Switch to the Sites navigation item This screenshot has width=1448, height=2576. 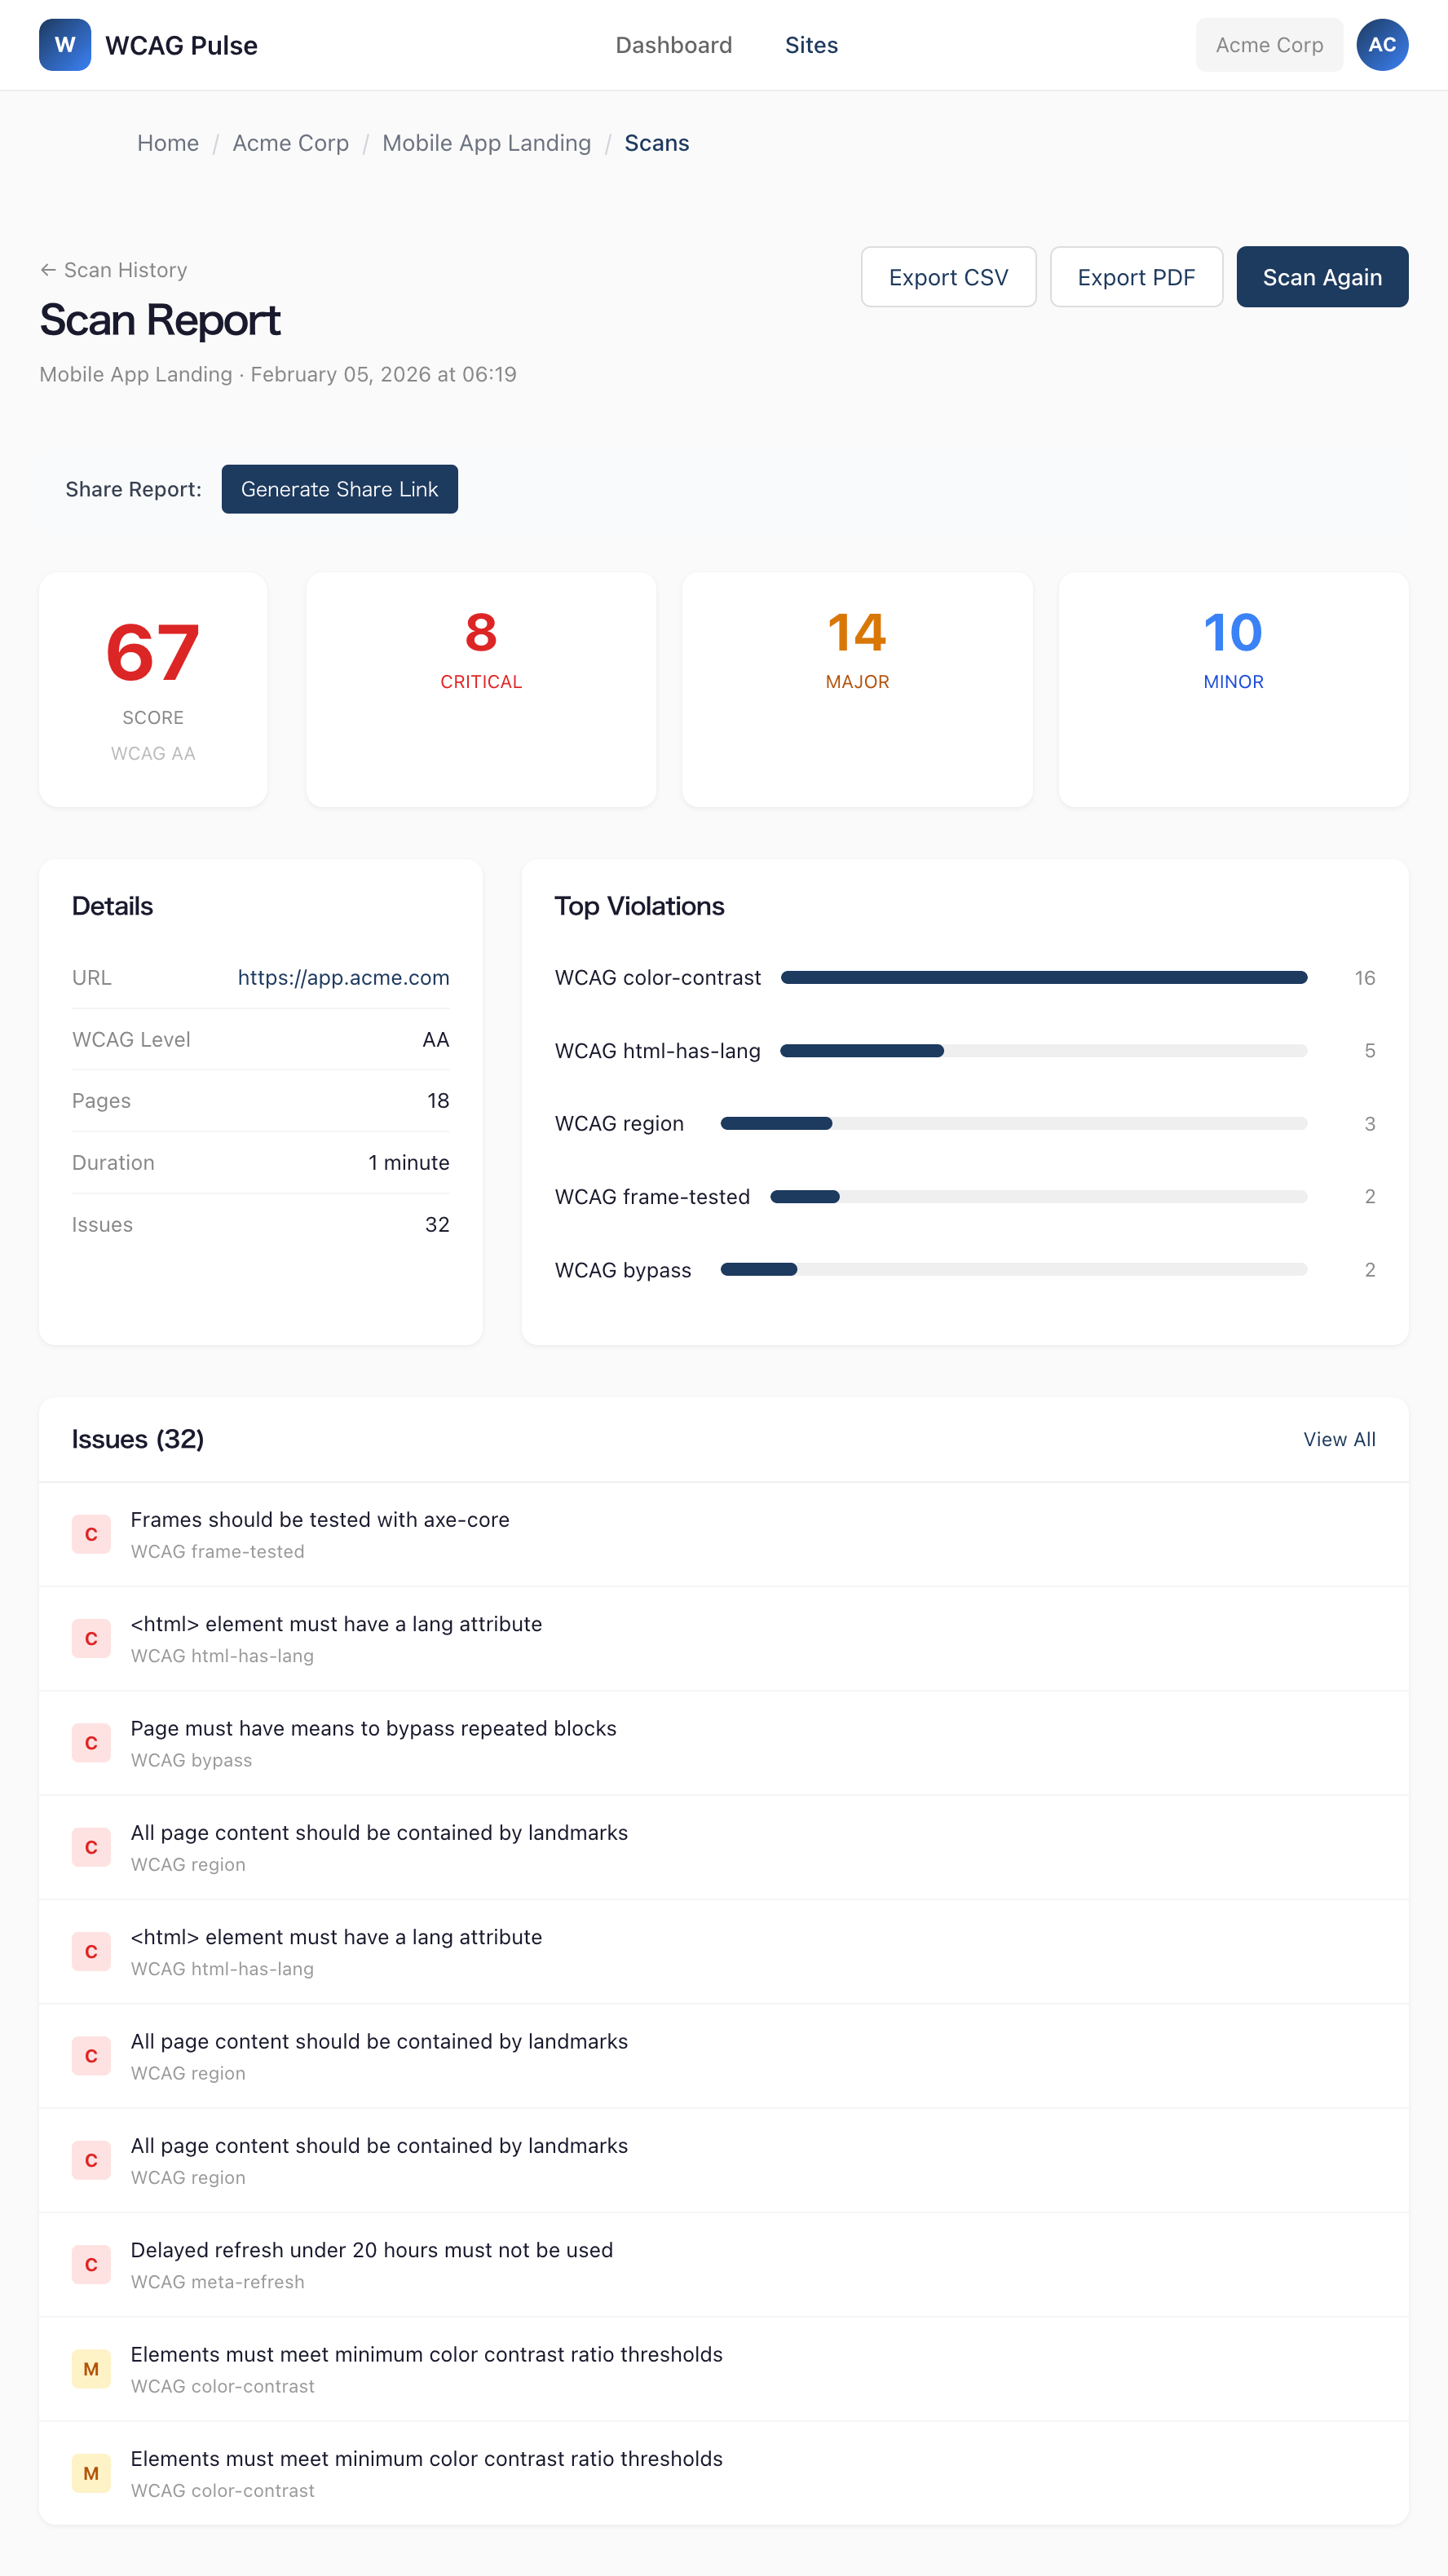(x=811, y=44)
